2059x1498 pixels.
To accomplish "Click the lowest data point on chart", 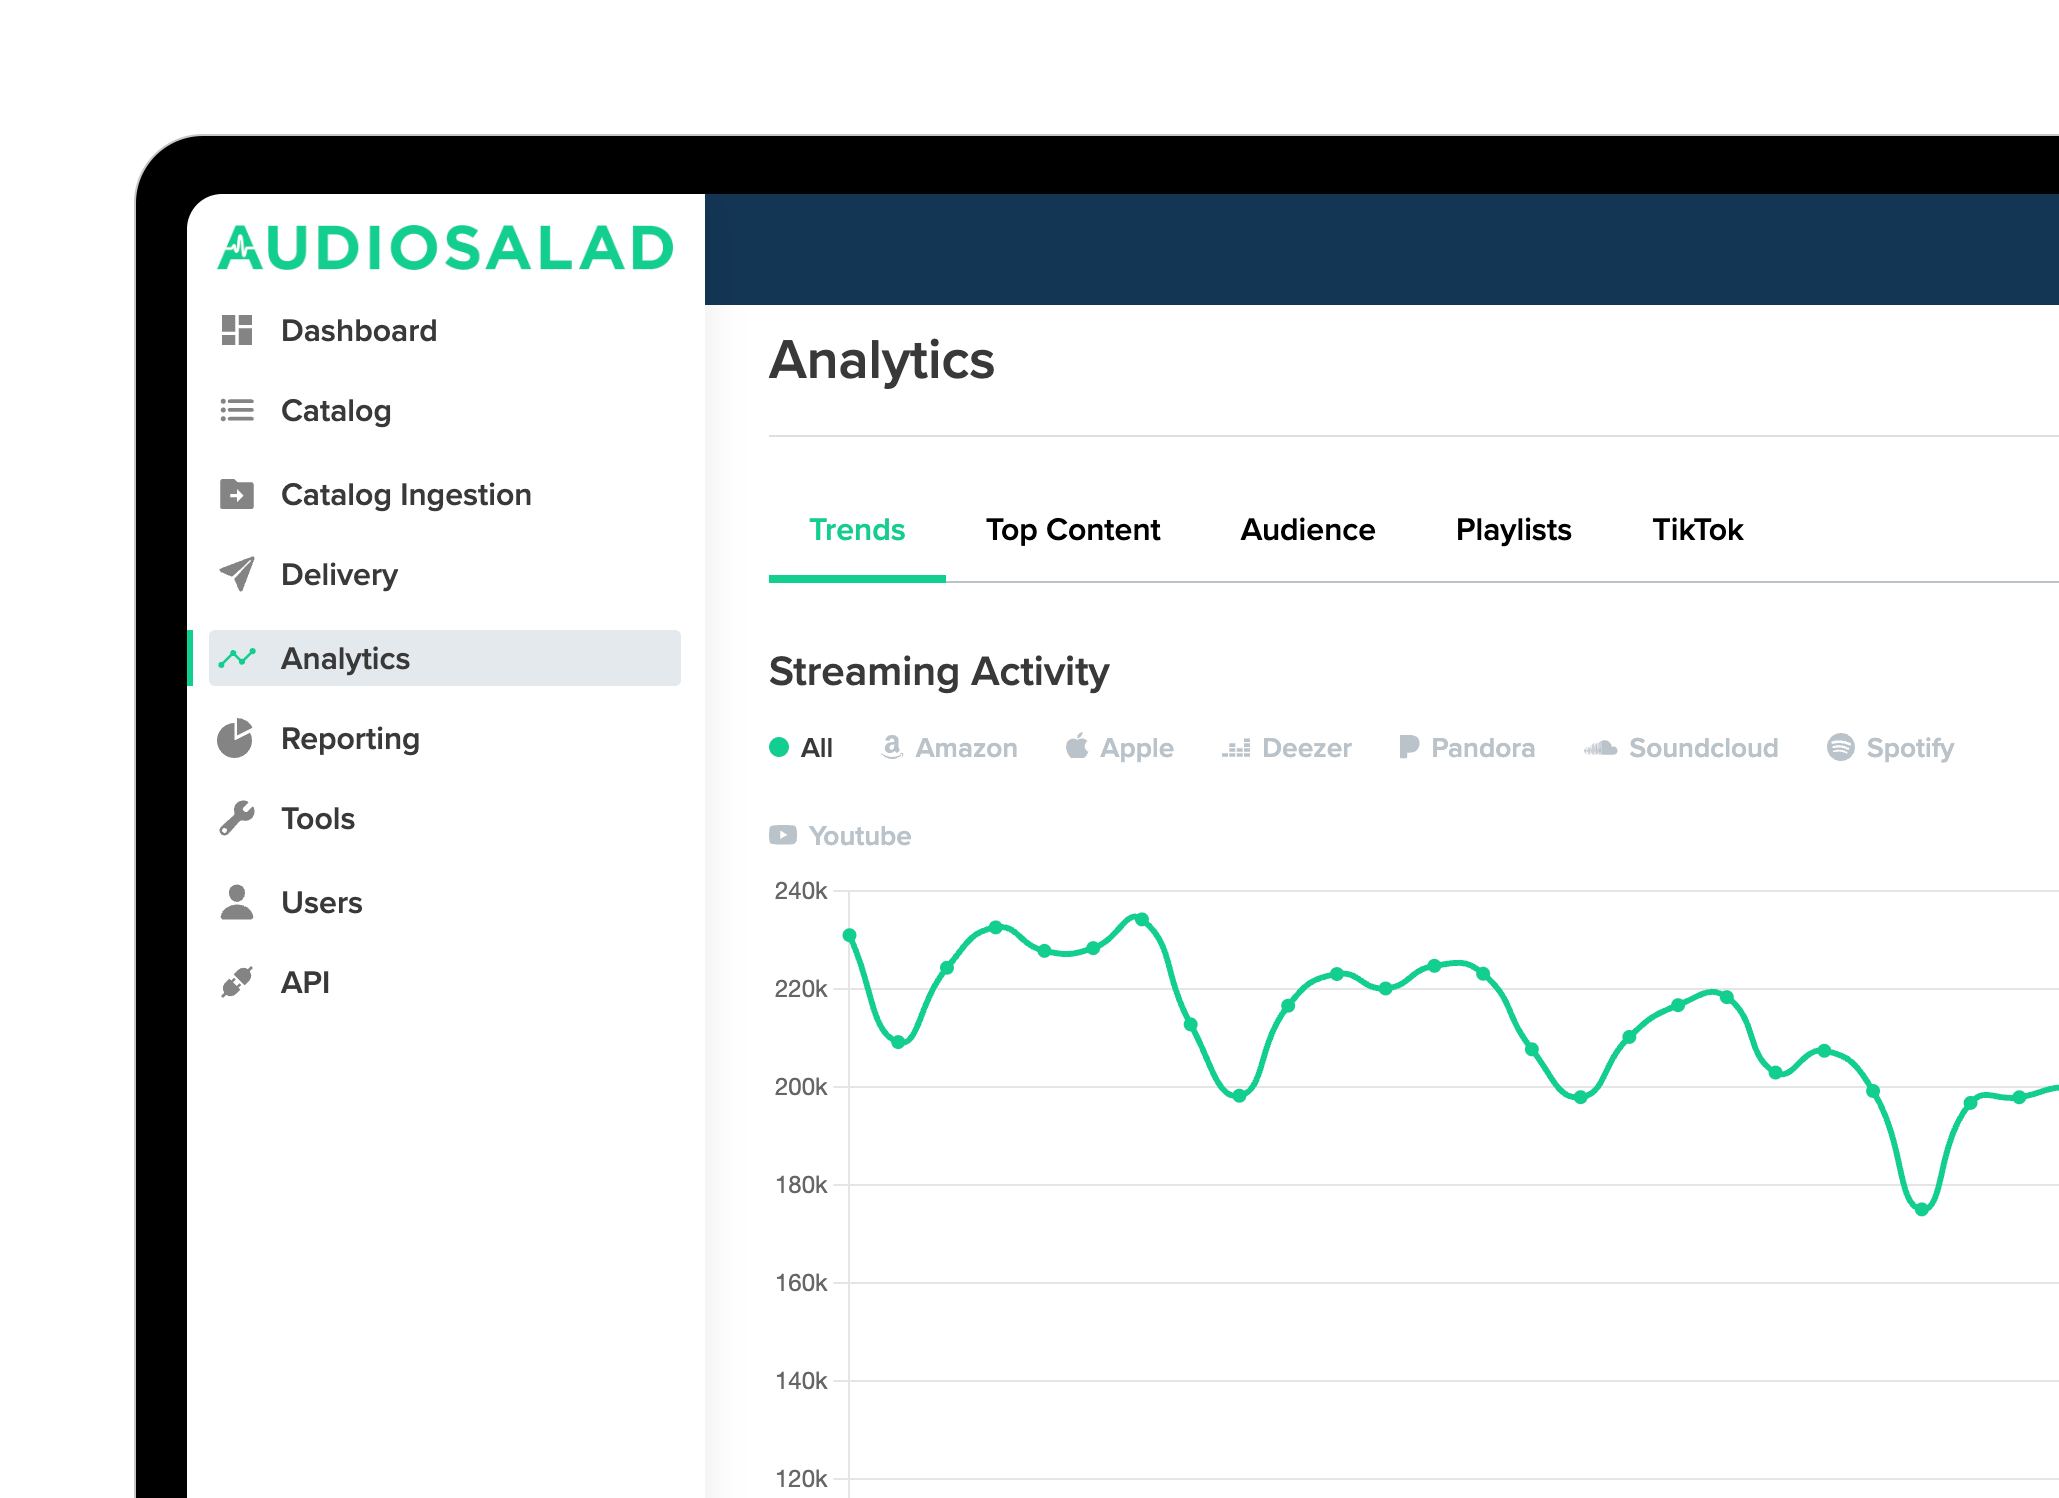I will [x=1921, y=1209].
